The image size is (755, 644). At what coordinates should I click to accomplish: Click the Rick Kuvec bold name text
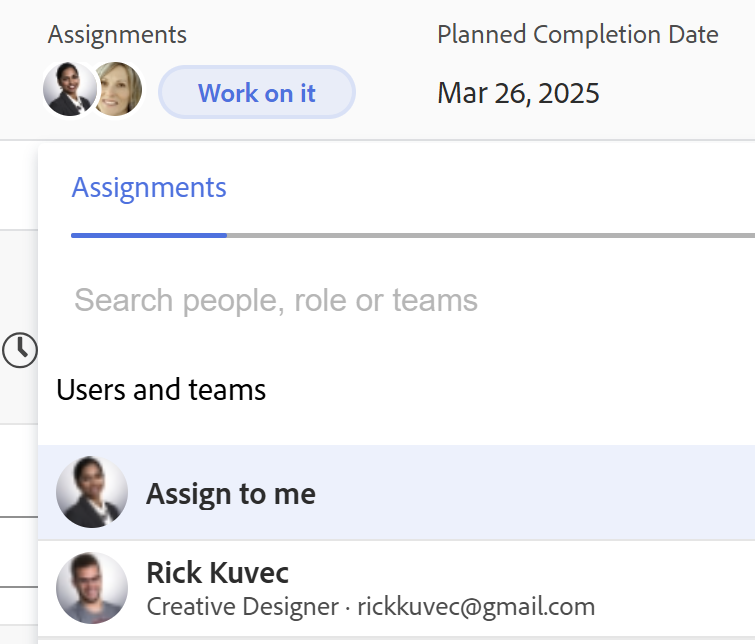(x=217, y=573)
